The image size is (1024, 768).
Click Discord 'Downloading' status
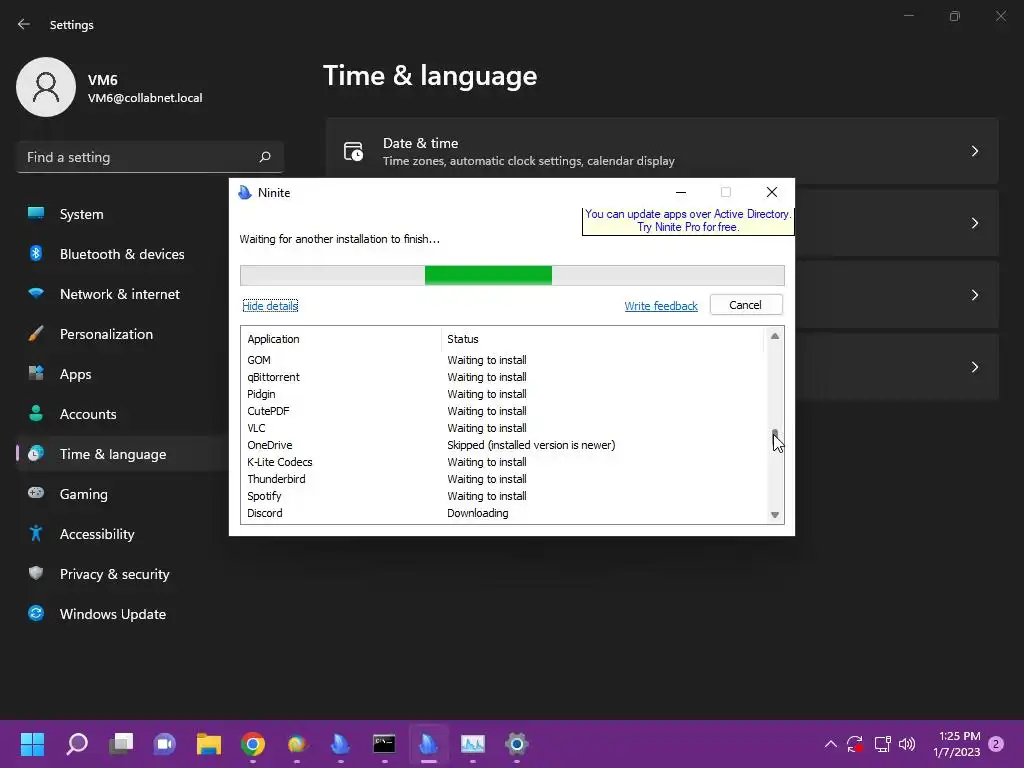477,513
